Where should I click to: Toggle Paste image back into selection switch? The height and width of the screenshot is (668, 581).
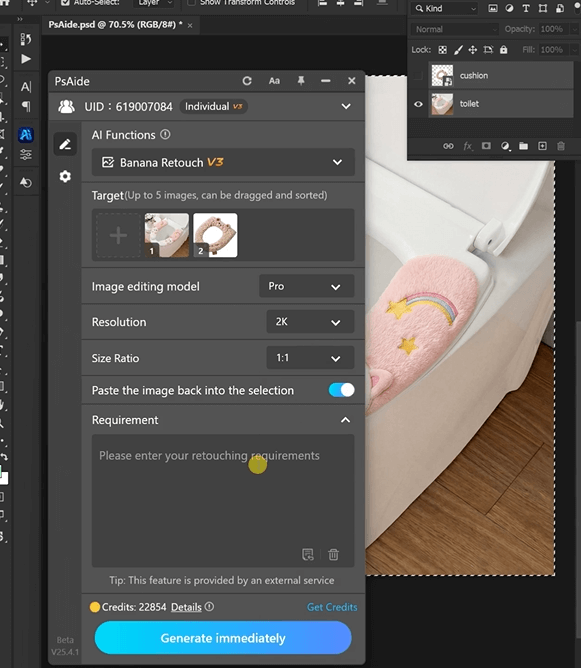(341, 390)
